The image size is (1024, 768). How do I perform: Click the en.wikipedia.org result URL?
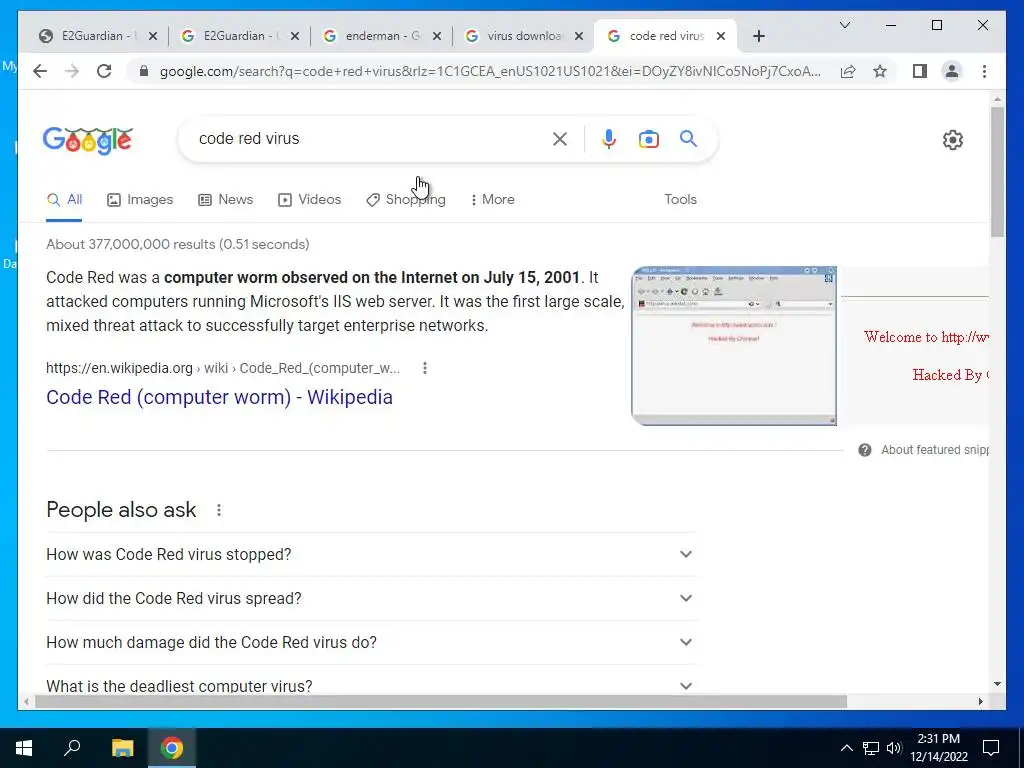(x=223, y=368)
